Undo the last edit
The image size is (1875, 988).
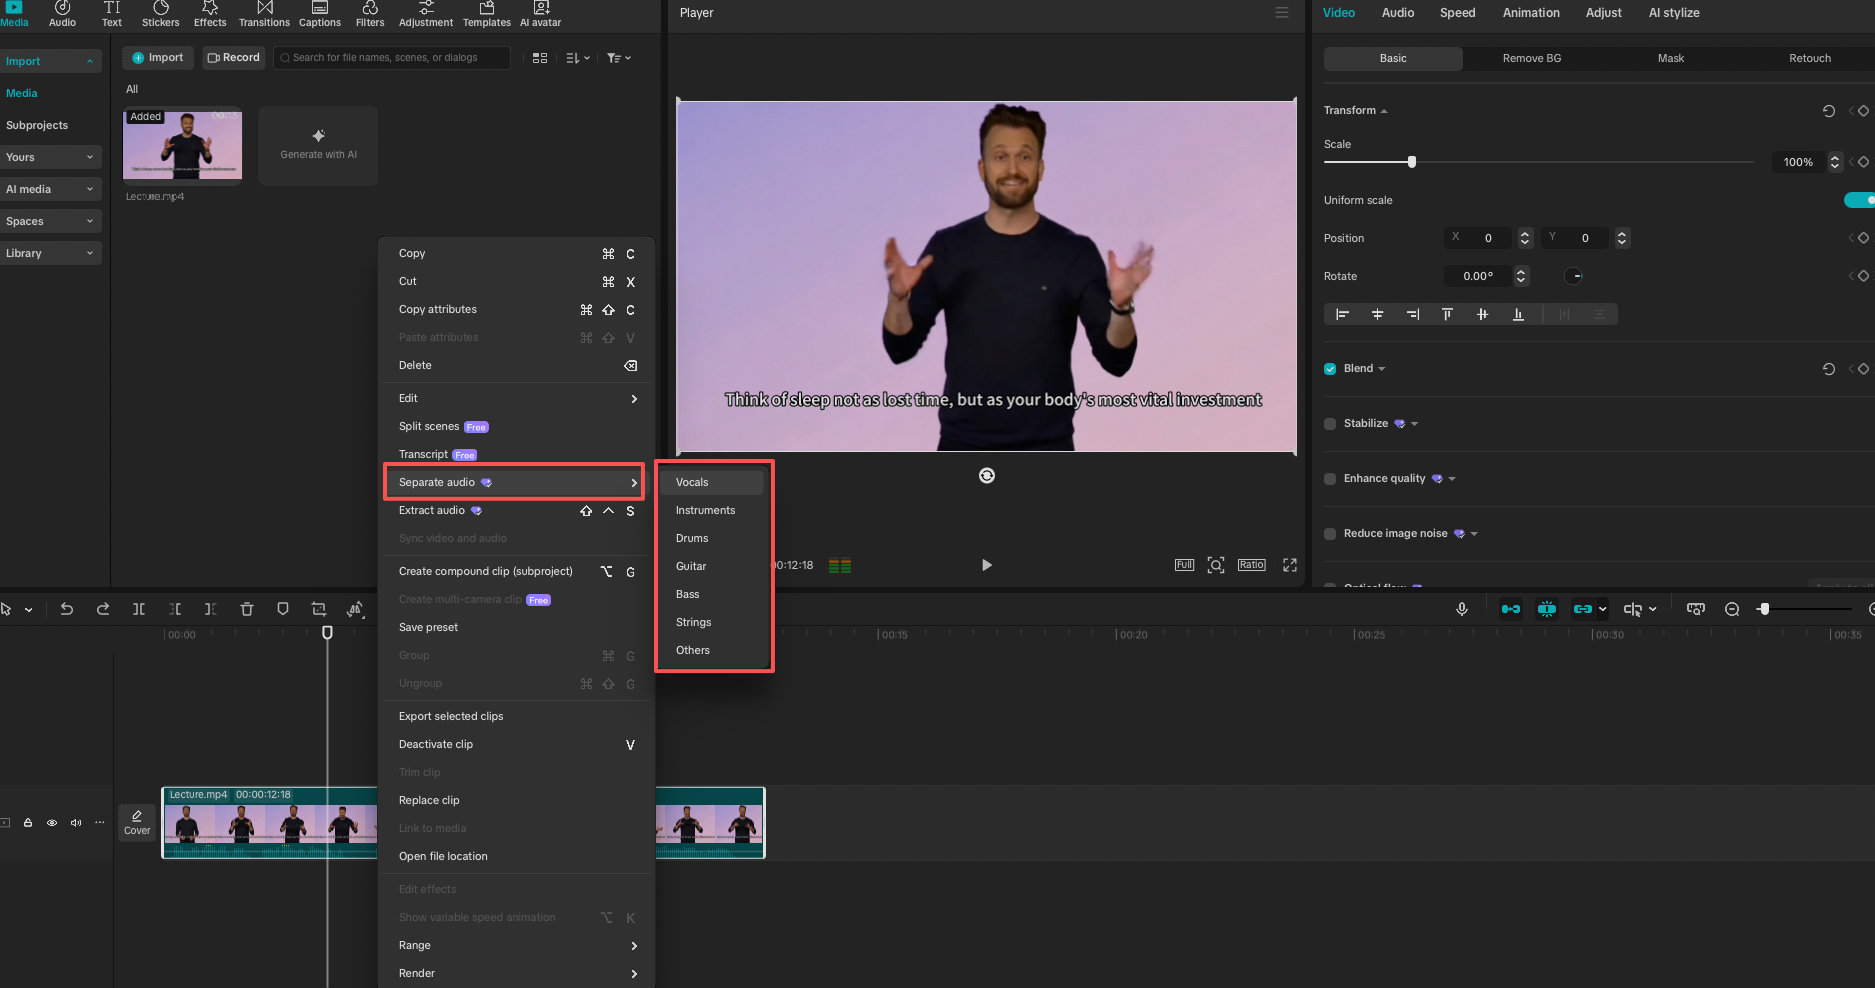pyautogui.click(x=66, y=608)
